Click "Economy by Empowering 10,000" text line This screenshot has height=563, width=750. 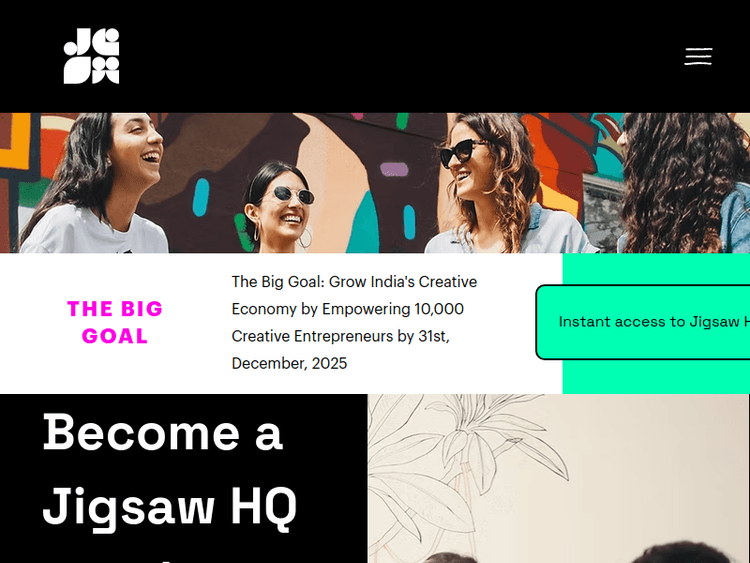[348, 309]
